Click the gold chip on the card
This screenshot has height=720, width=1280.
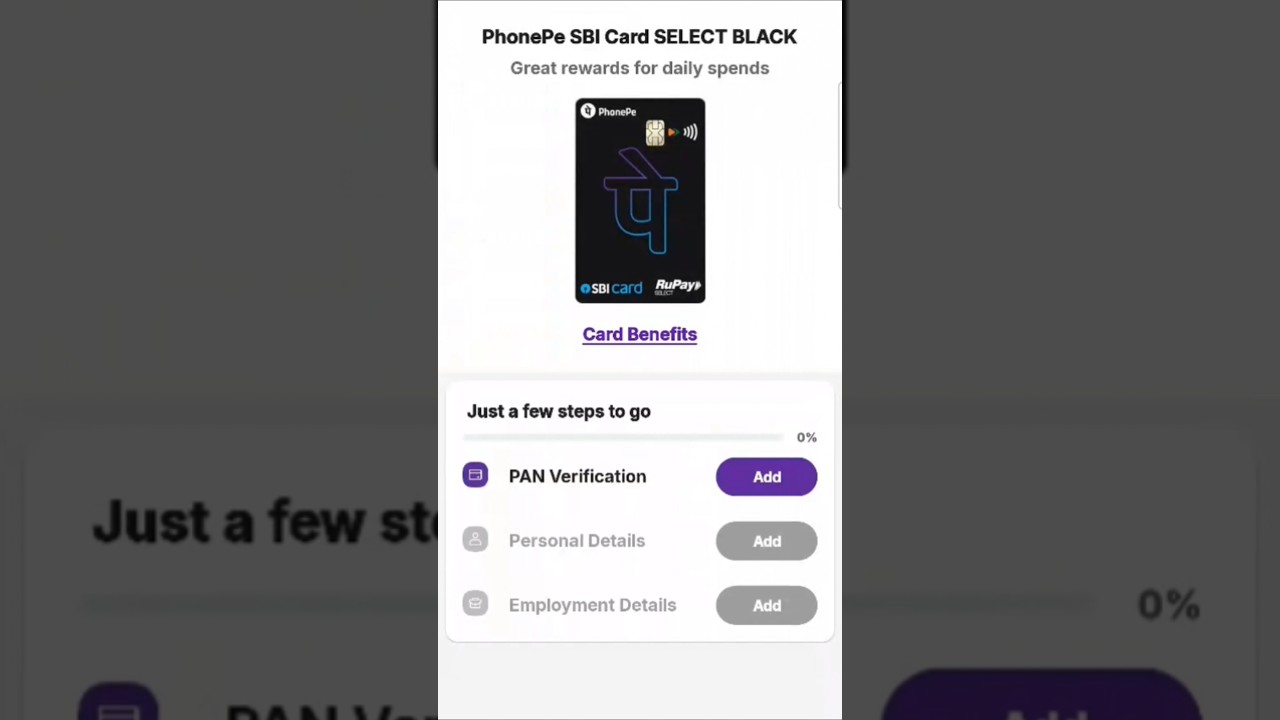655,133
